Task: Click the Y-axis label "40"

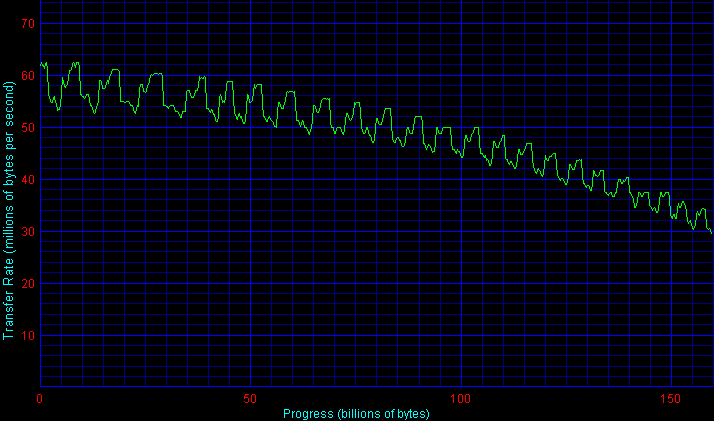Action: pos(26,179)
